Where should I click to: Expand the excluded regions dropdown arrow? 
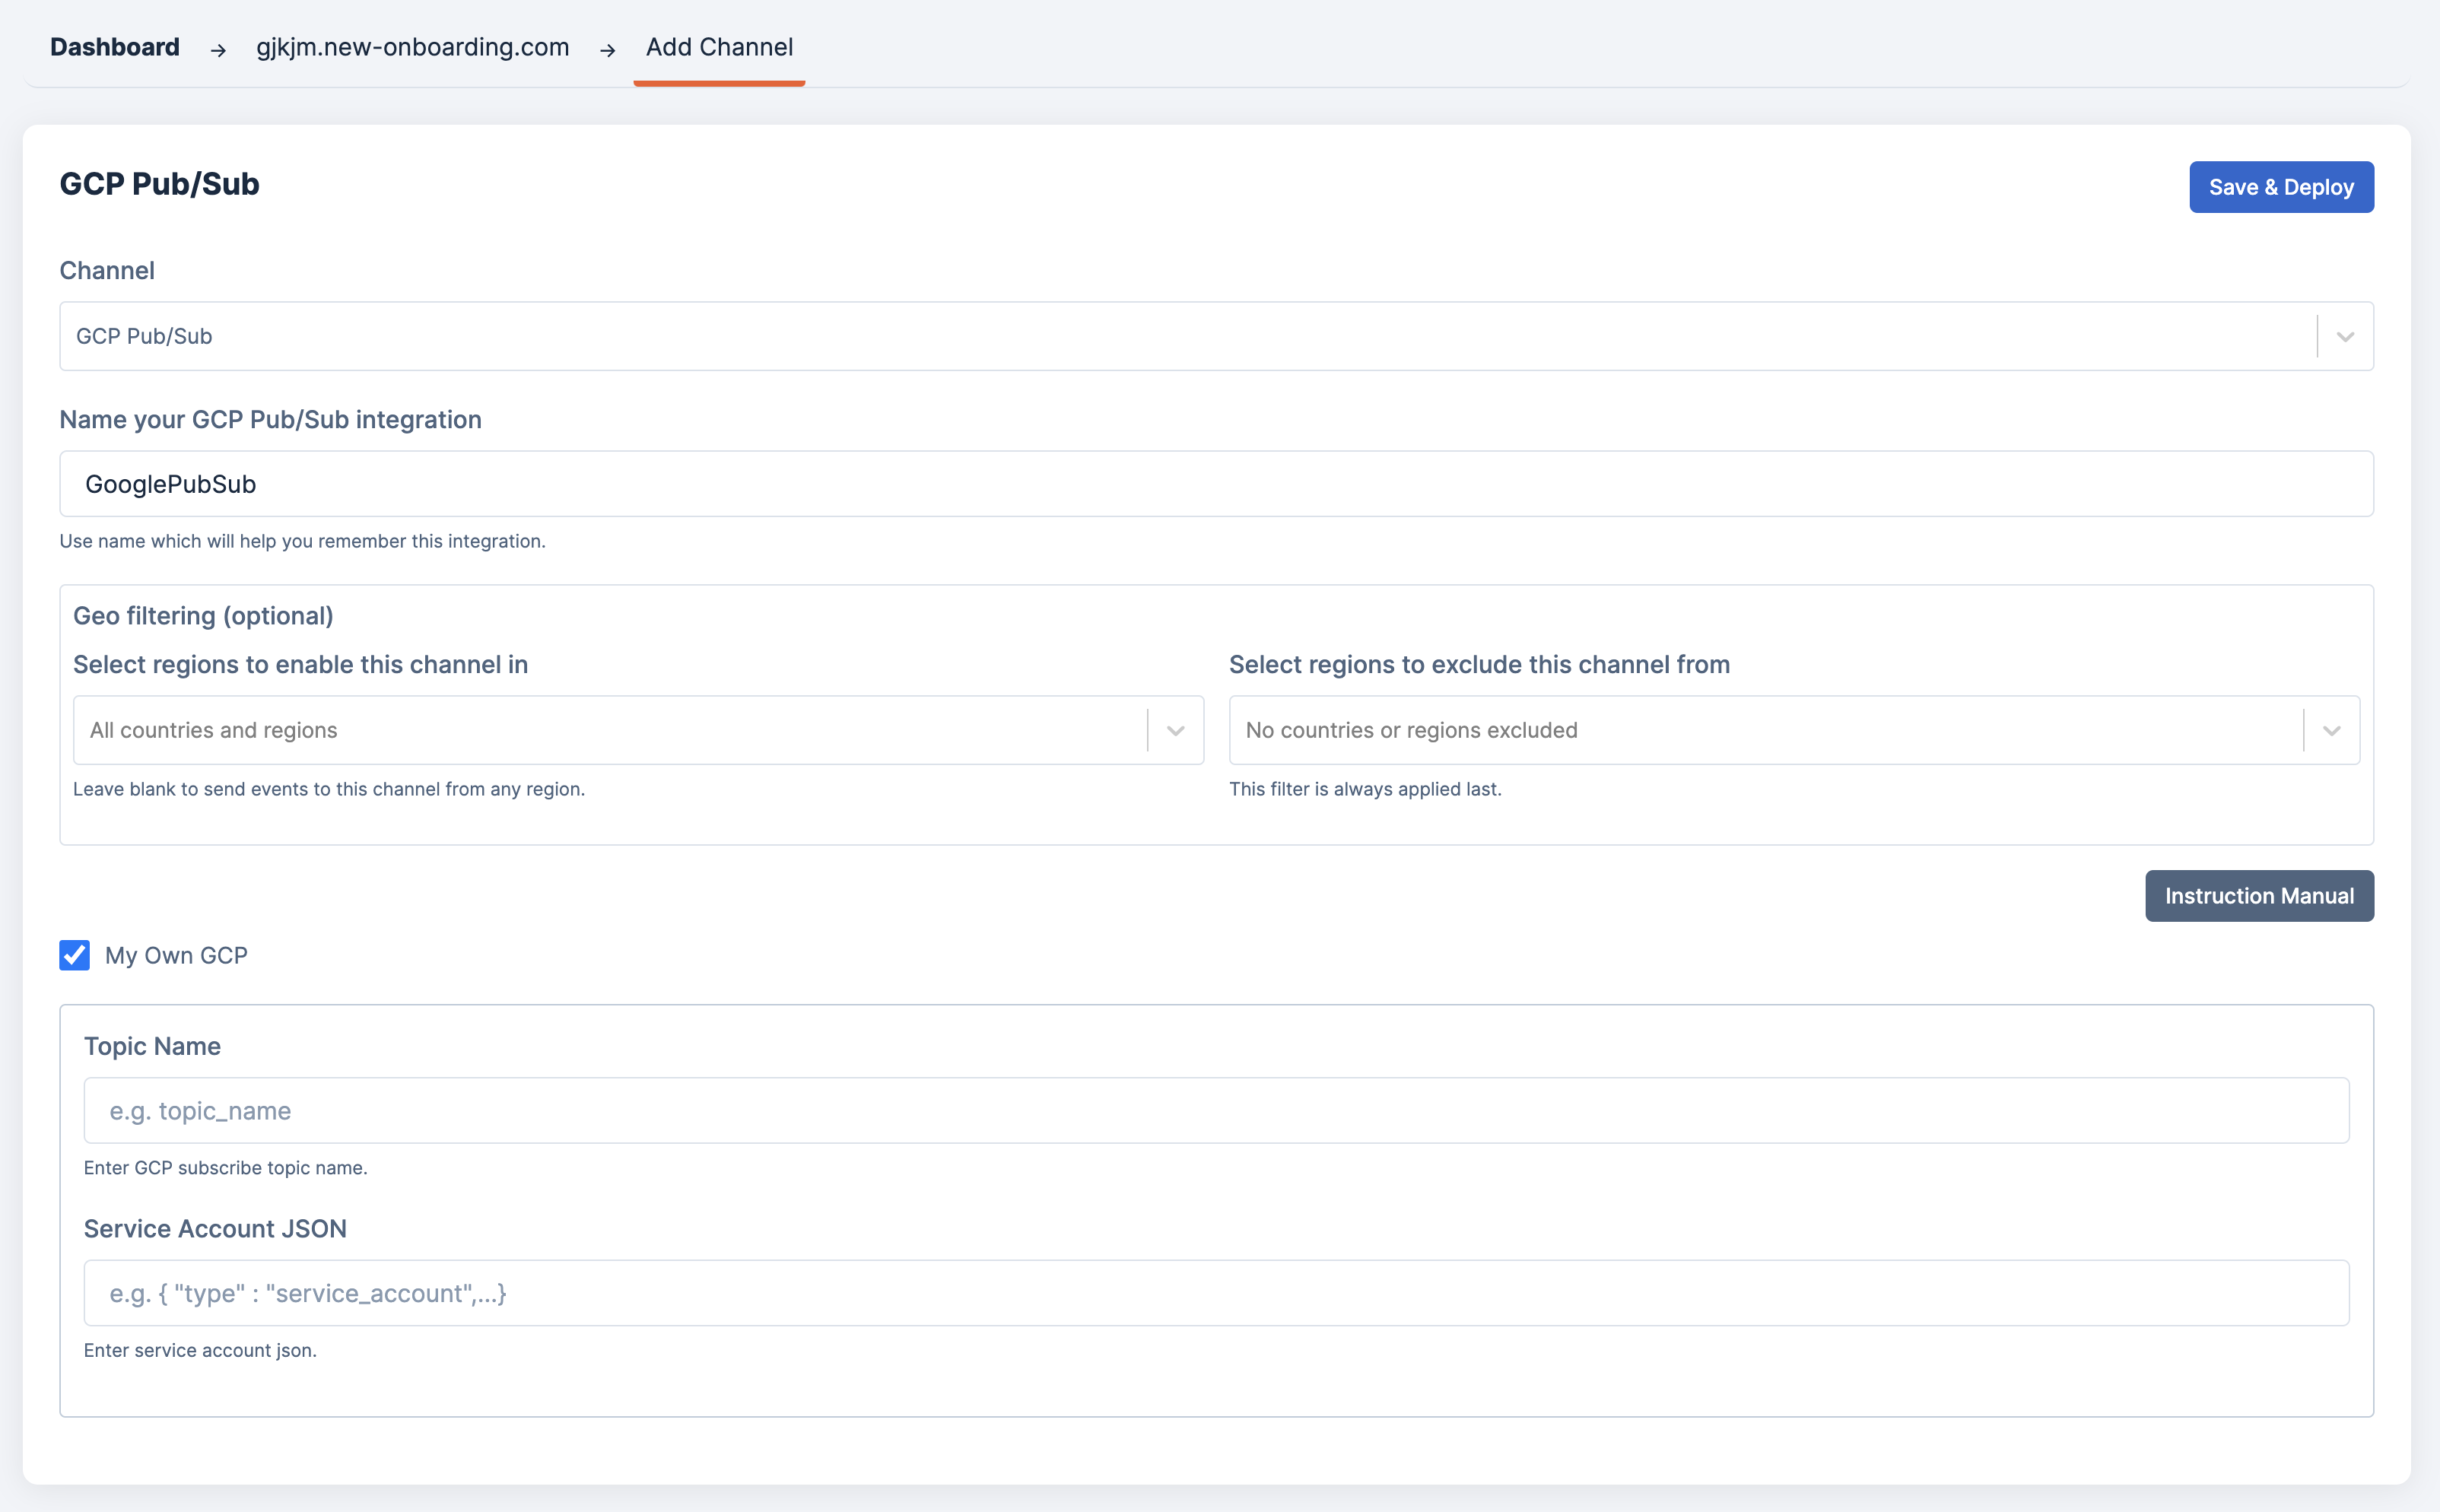click(x=2331, y=730)
